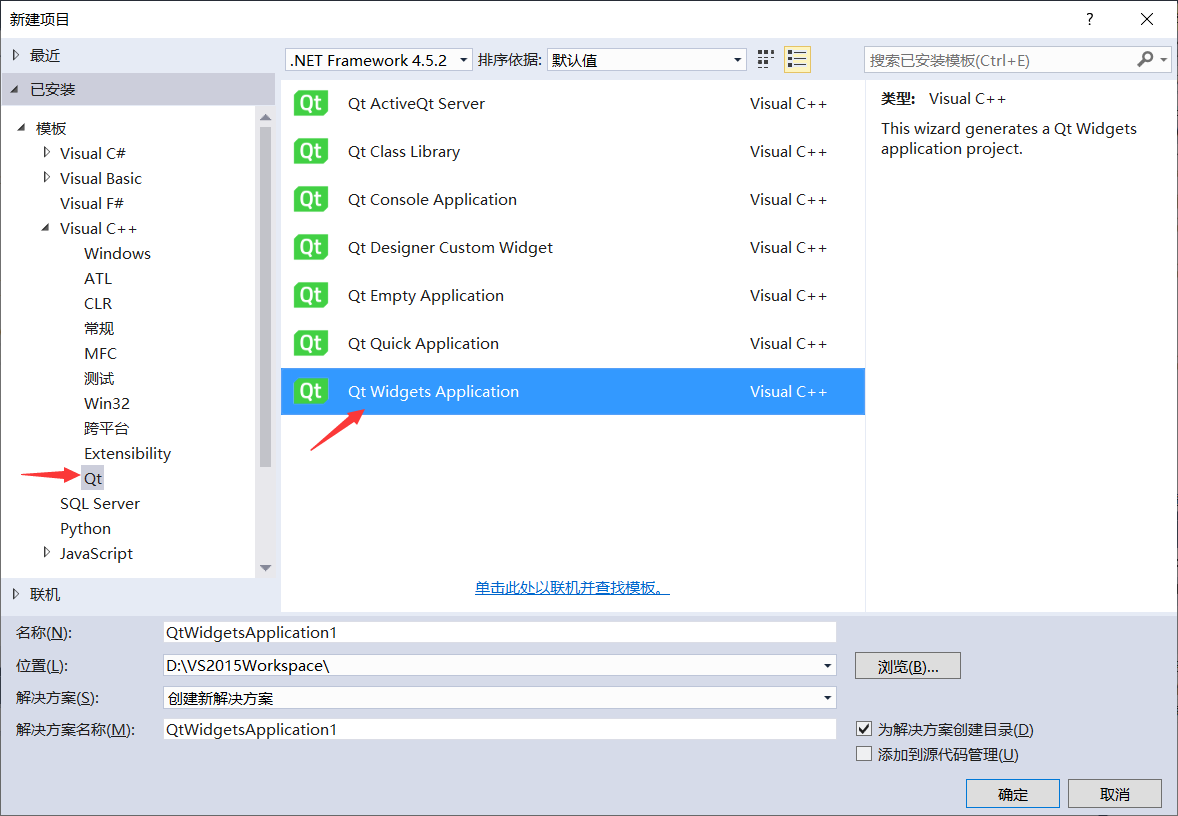Screen dimensions: 1178x816
Task: Enable add to source control checkbox
Action: (864, 754)
